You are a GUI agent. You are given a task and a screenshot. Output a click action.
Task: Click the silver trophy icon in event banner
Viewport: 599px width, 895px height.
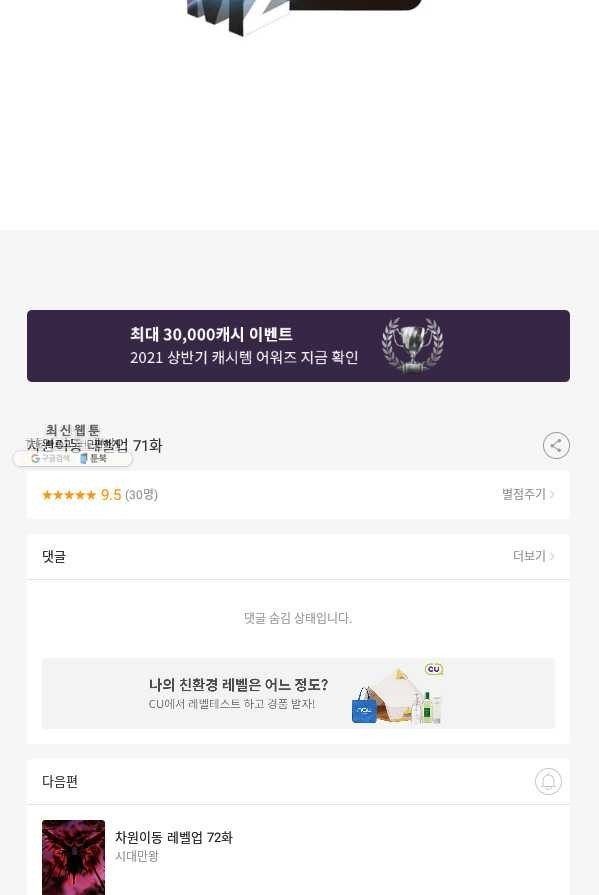coord(412,346)
